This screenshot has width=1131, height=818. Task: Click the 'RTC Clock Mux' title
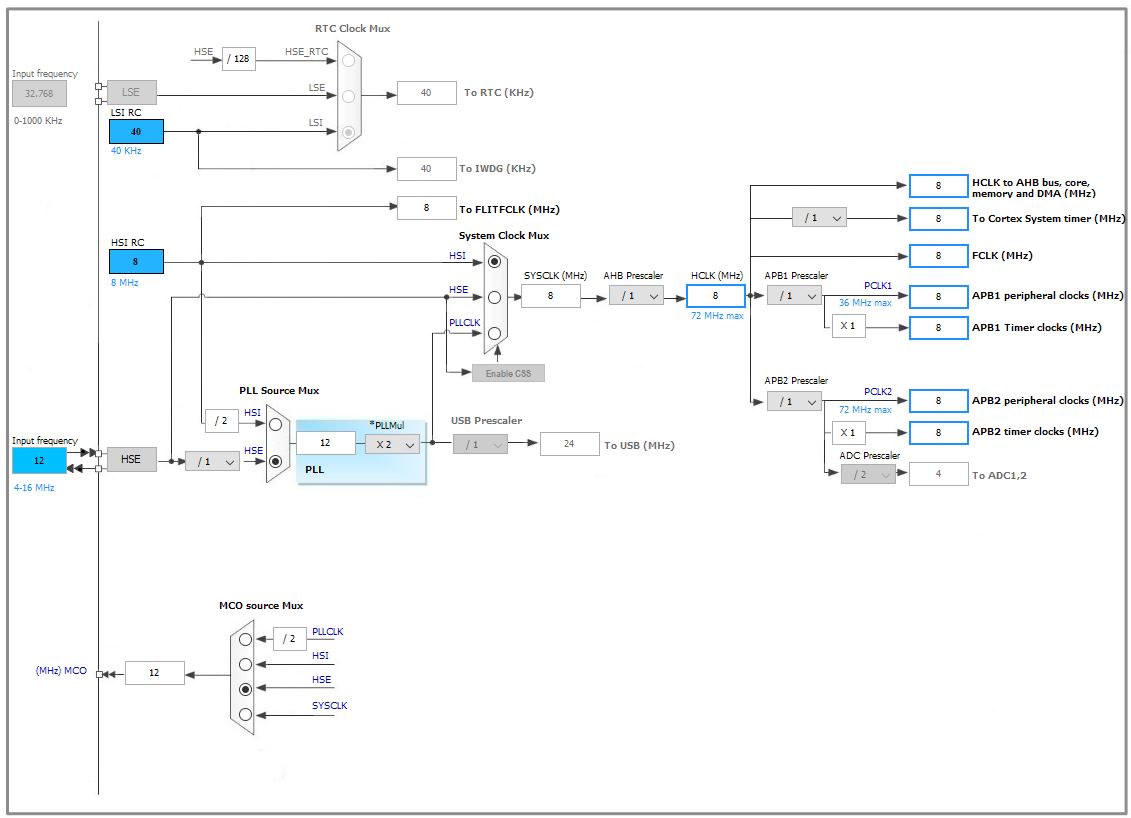[352, 29]
